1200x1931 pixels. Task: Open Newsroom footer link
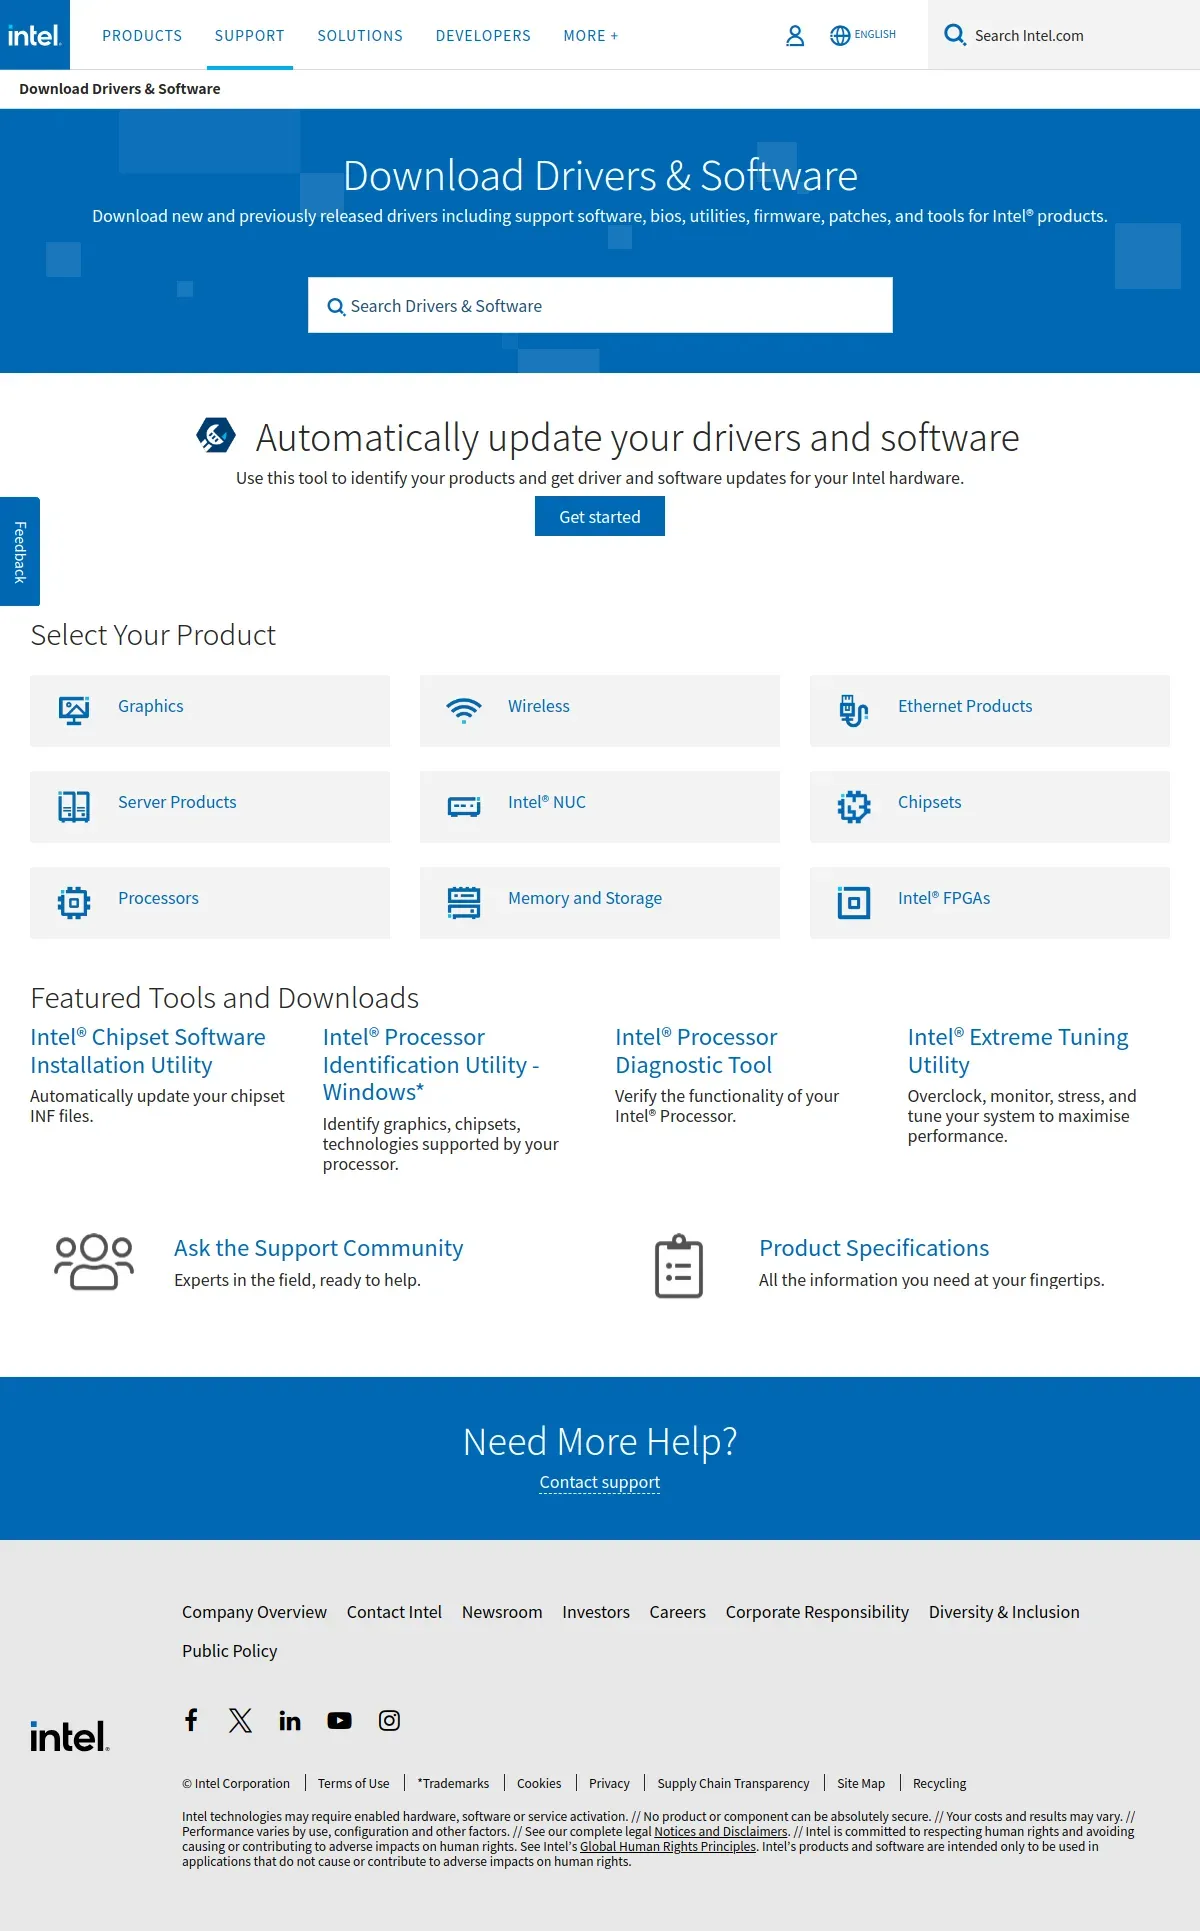[502, 1612]
